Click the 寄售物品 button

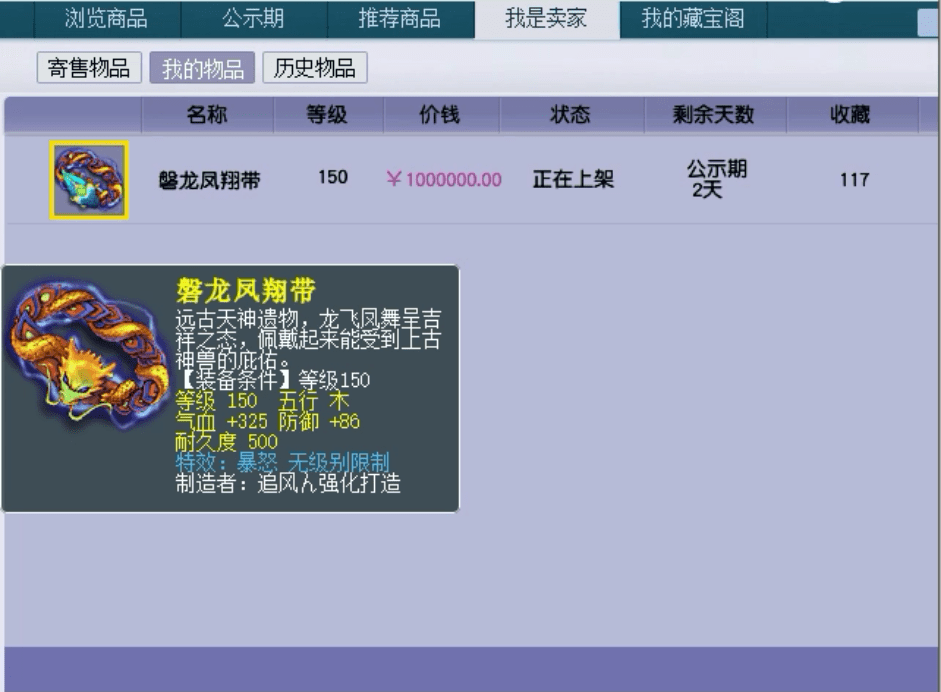90,68
